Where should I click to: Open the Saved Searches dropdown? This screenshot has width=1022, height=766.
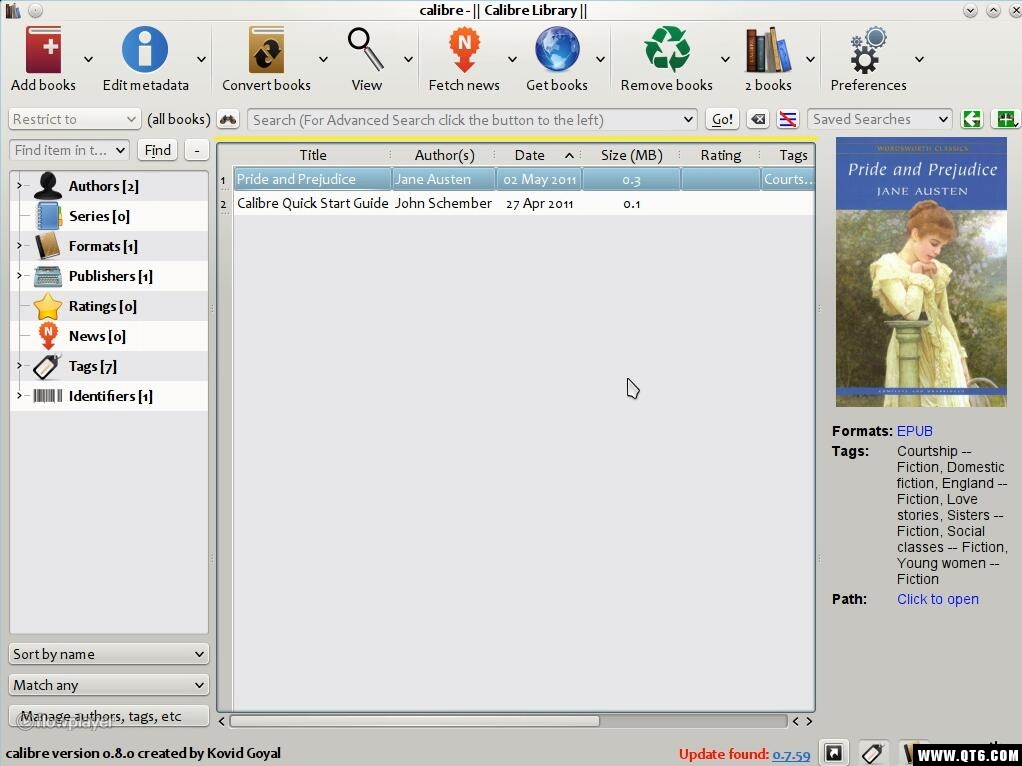pos(879,119)
